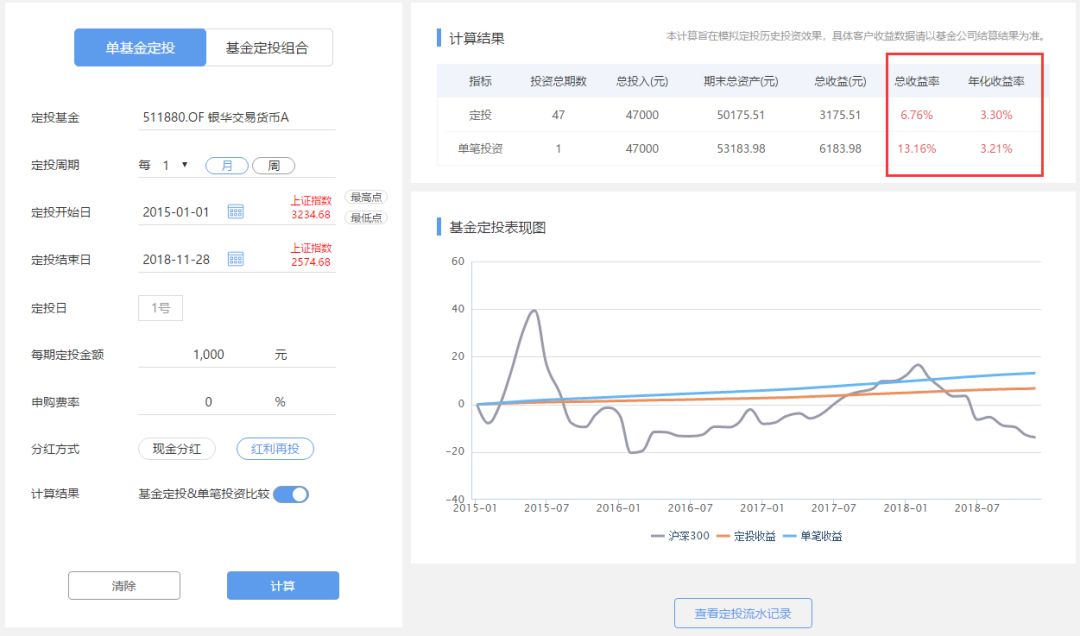Click 计算结果 section title on right
1080x636 pixels.
click(x=477, y=39)
